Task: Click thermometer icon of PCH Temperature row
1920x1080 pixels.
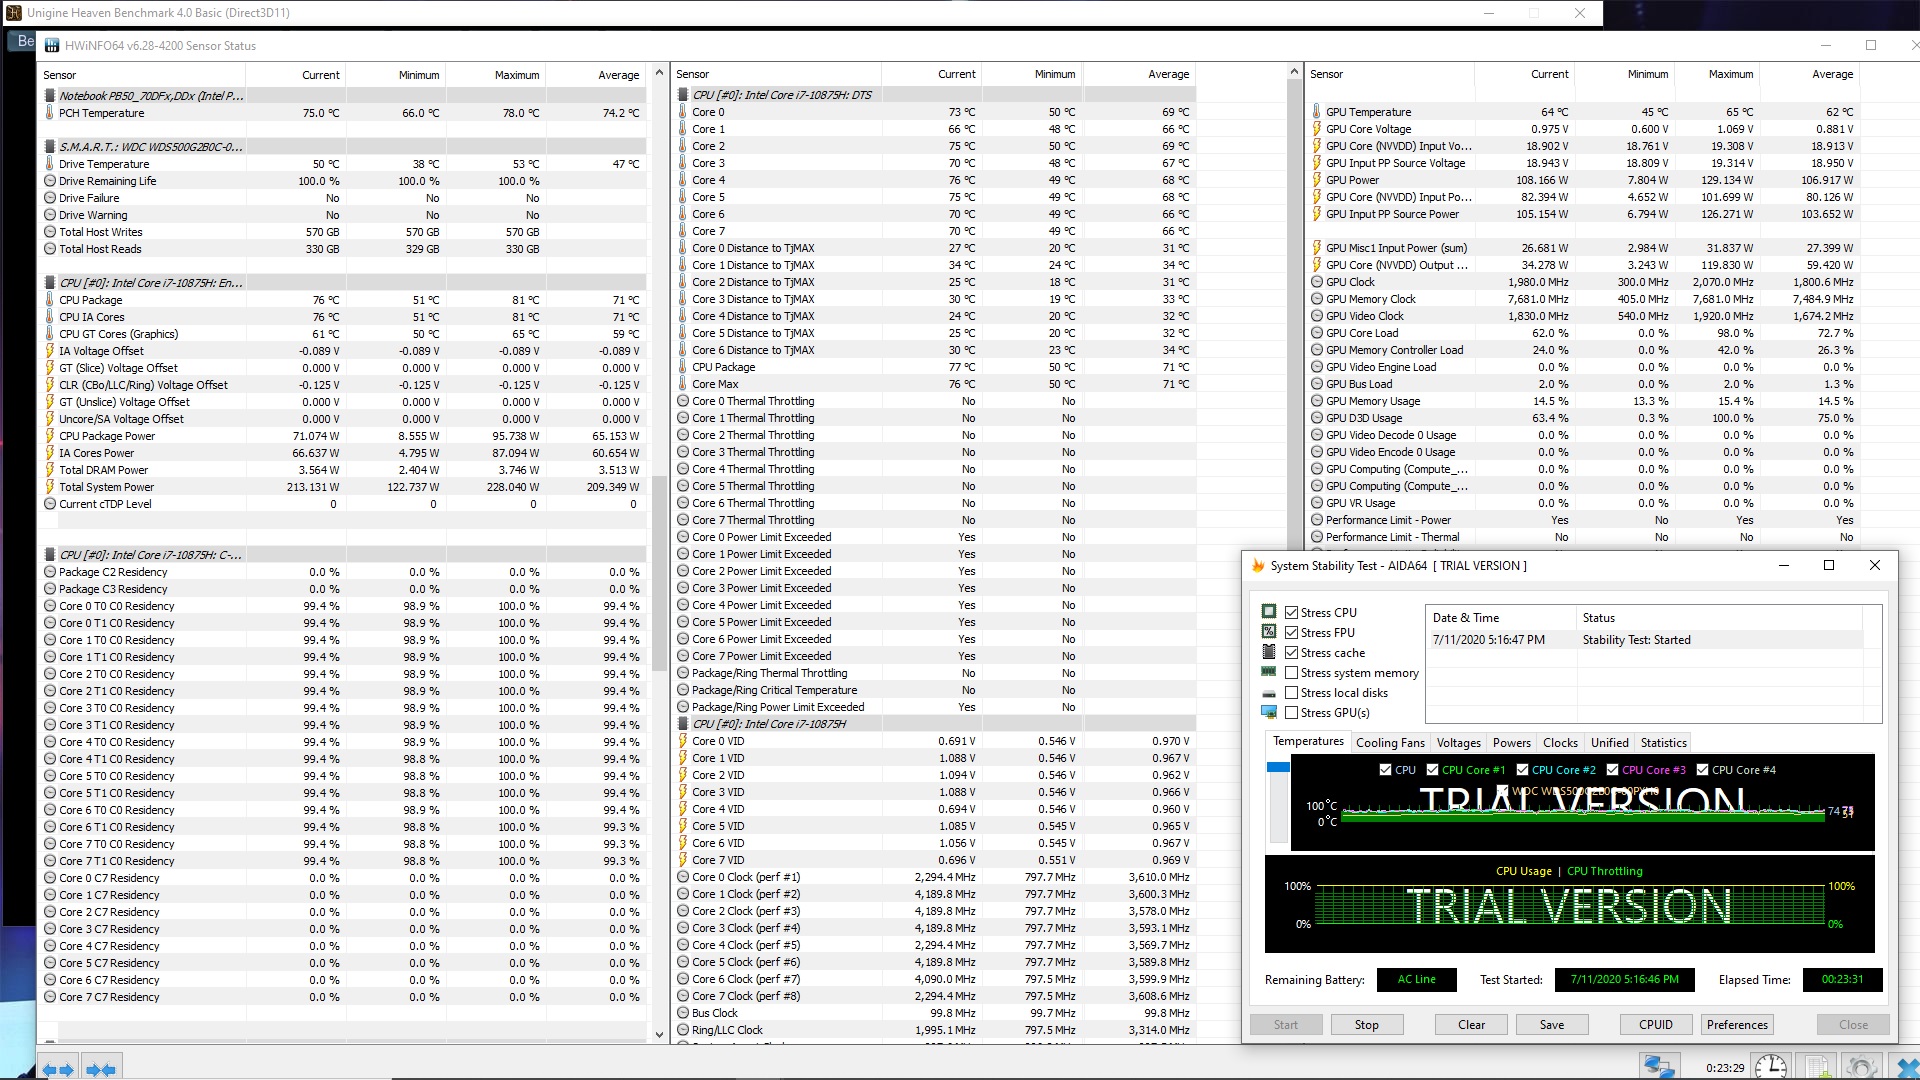Action: [50, 113]
